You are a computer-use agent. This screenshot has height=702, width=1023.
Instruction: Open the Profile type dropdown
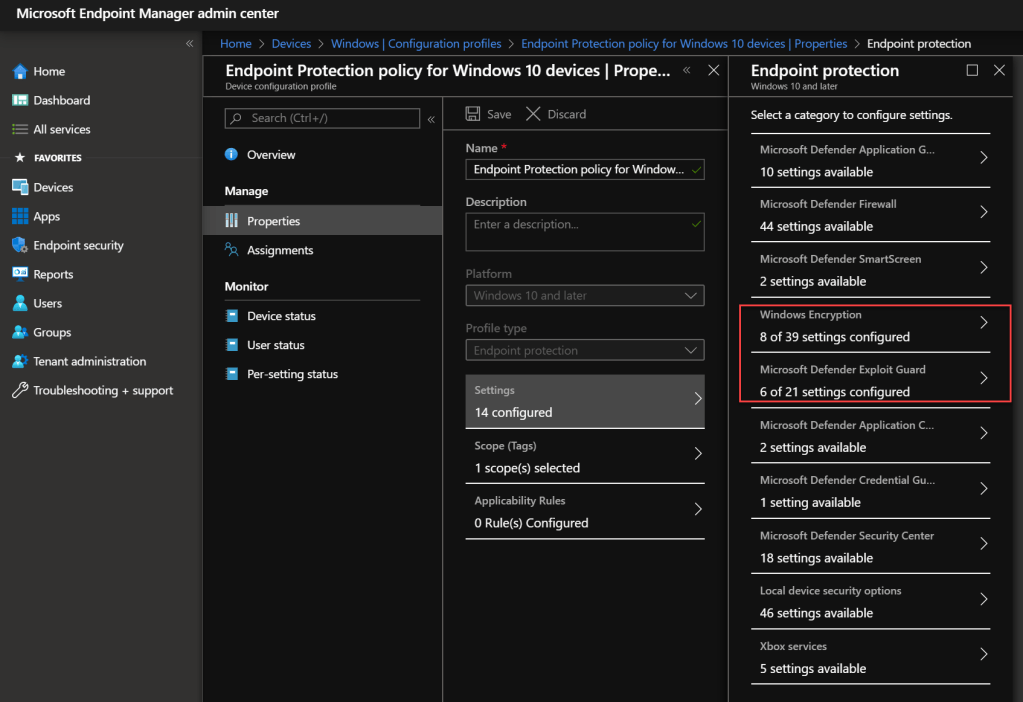584,351
